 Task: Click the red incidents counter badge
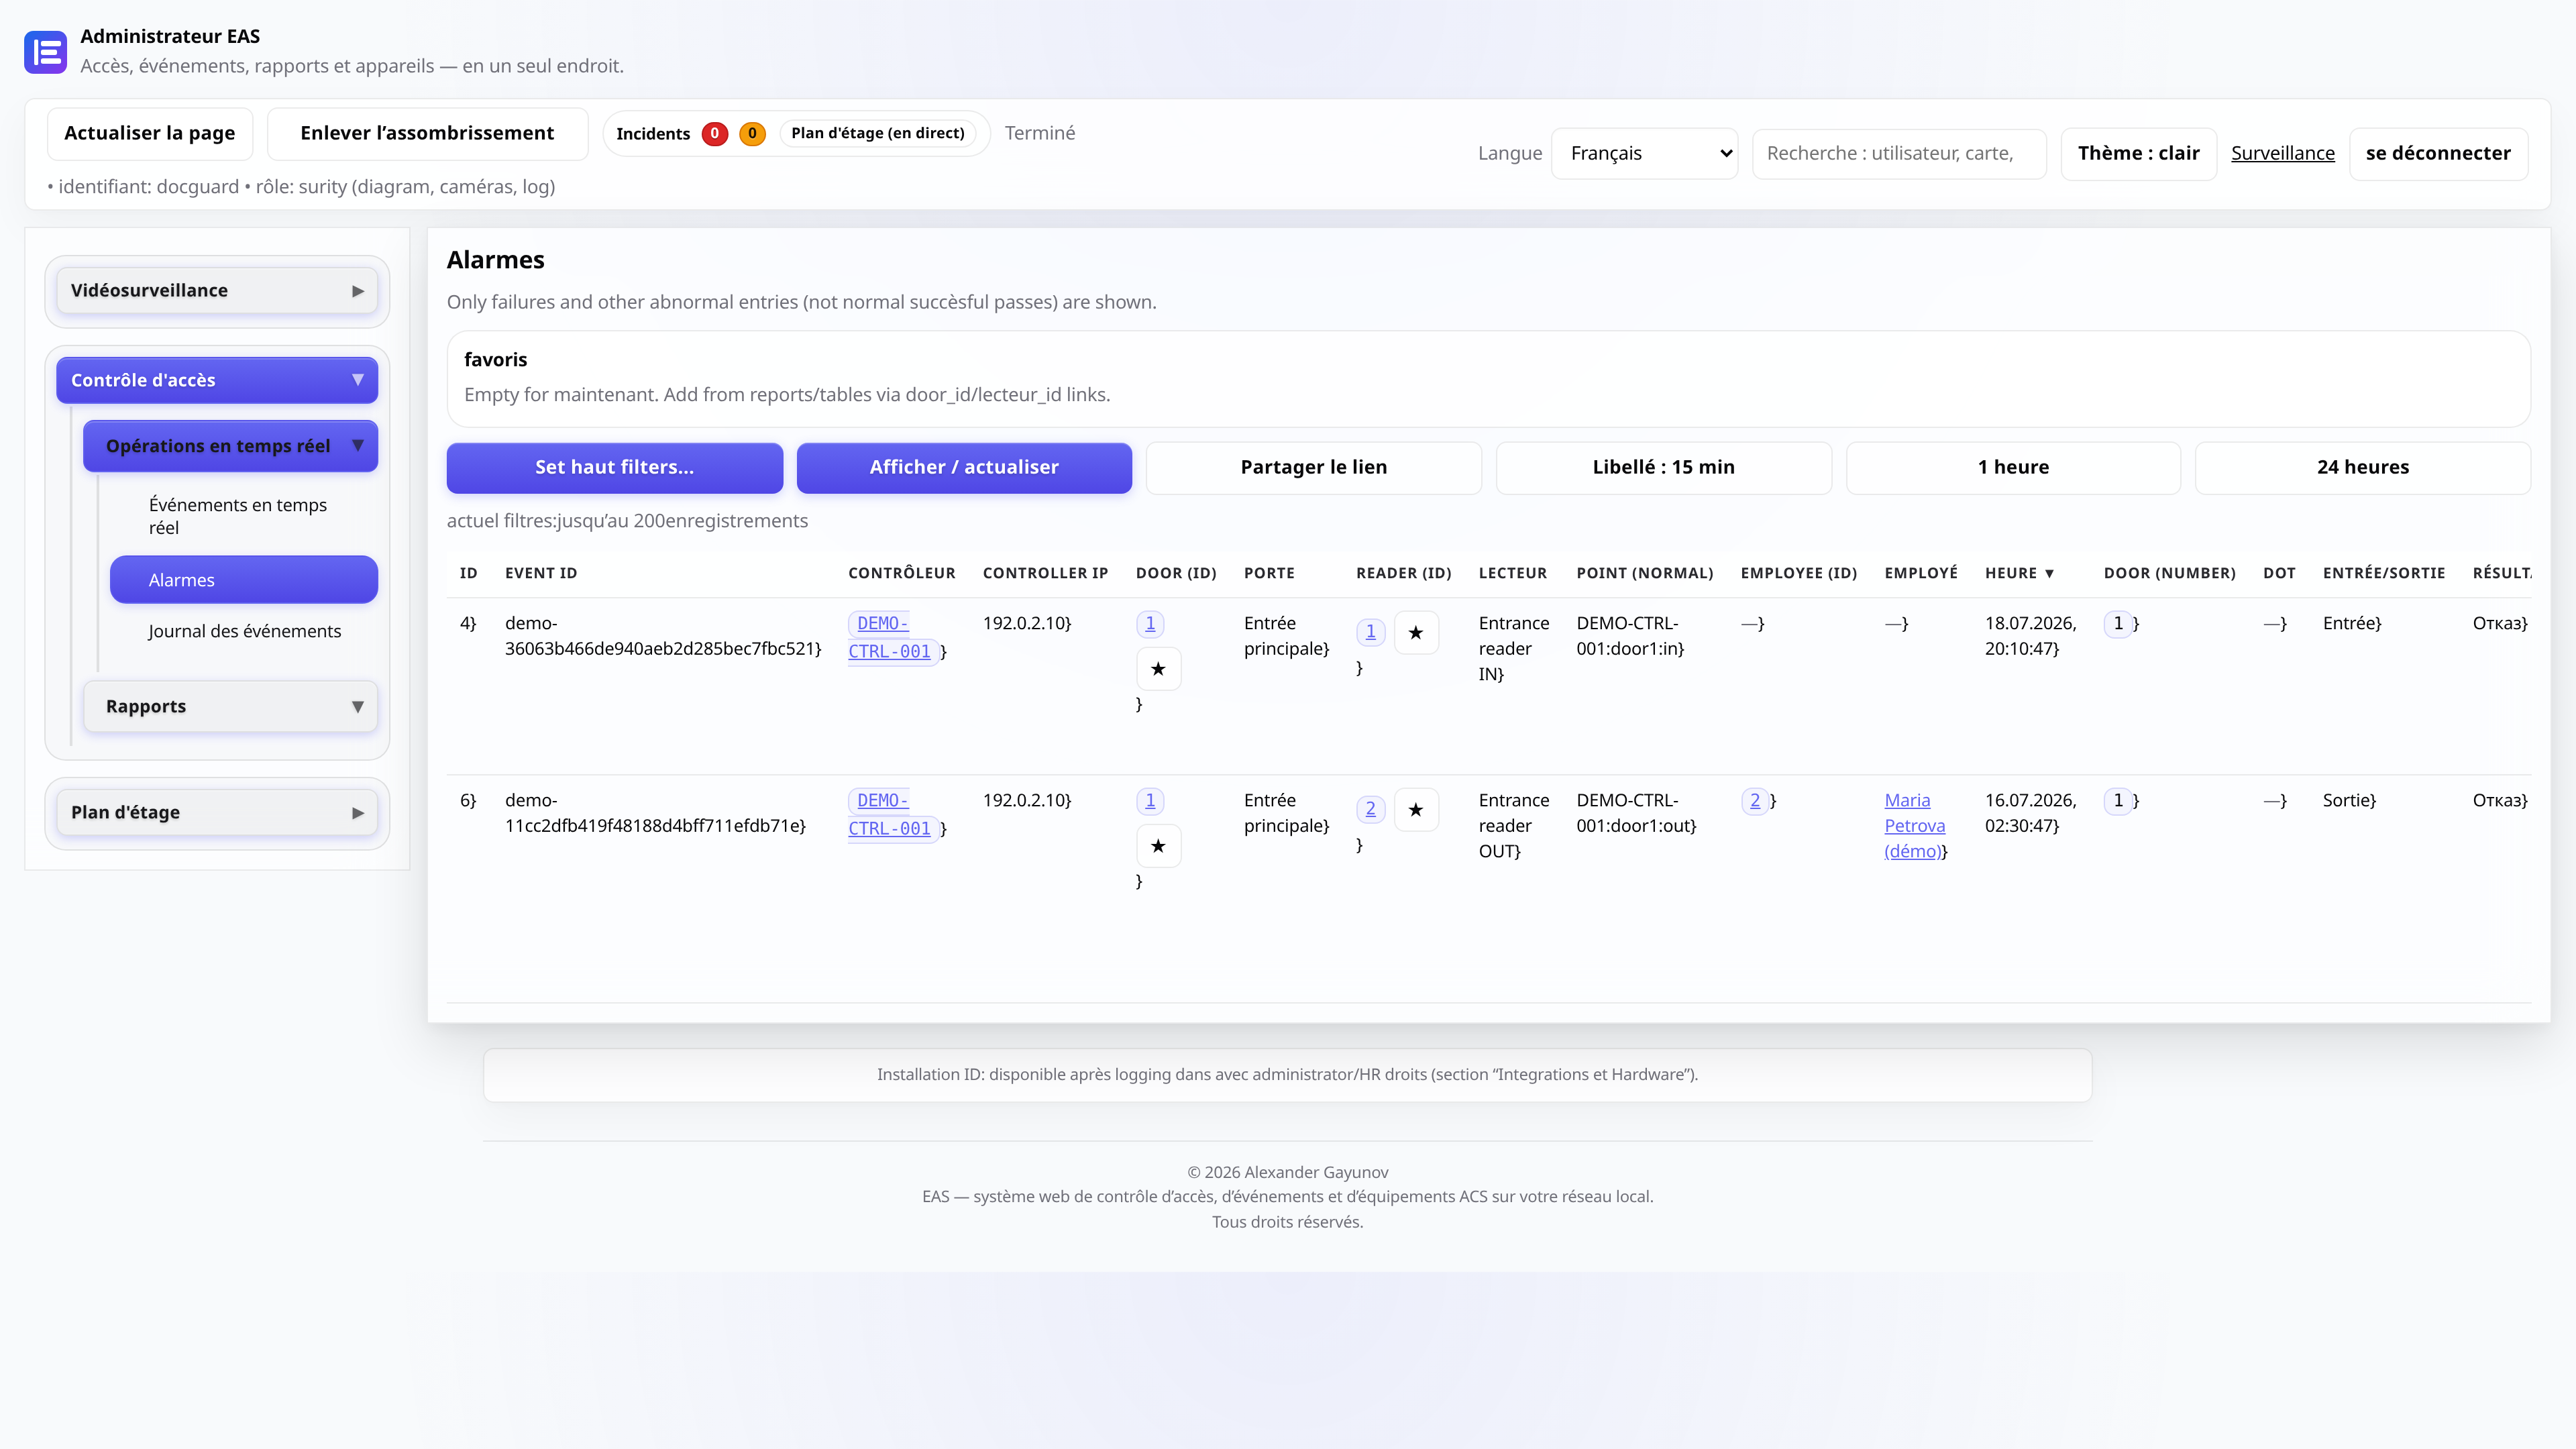pyautogui.click(x=714, y=133)
